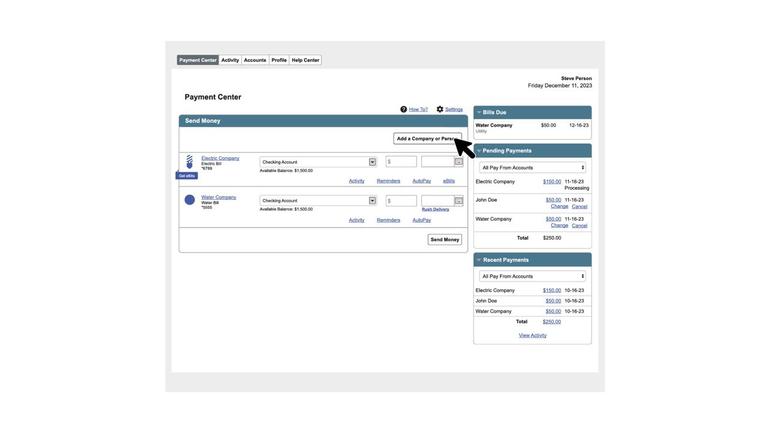Click the Payment Center page heading
Image resolution: width=768 pixels, height=432 pixels.
click(x=213, y=97)
